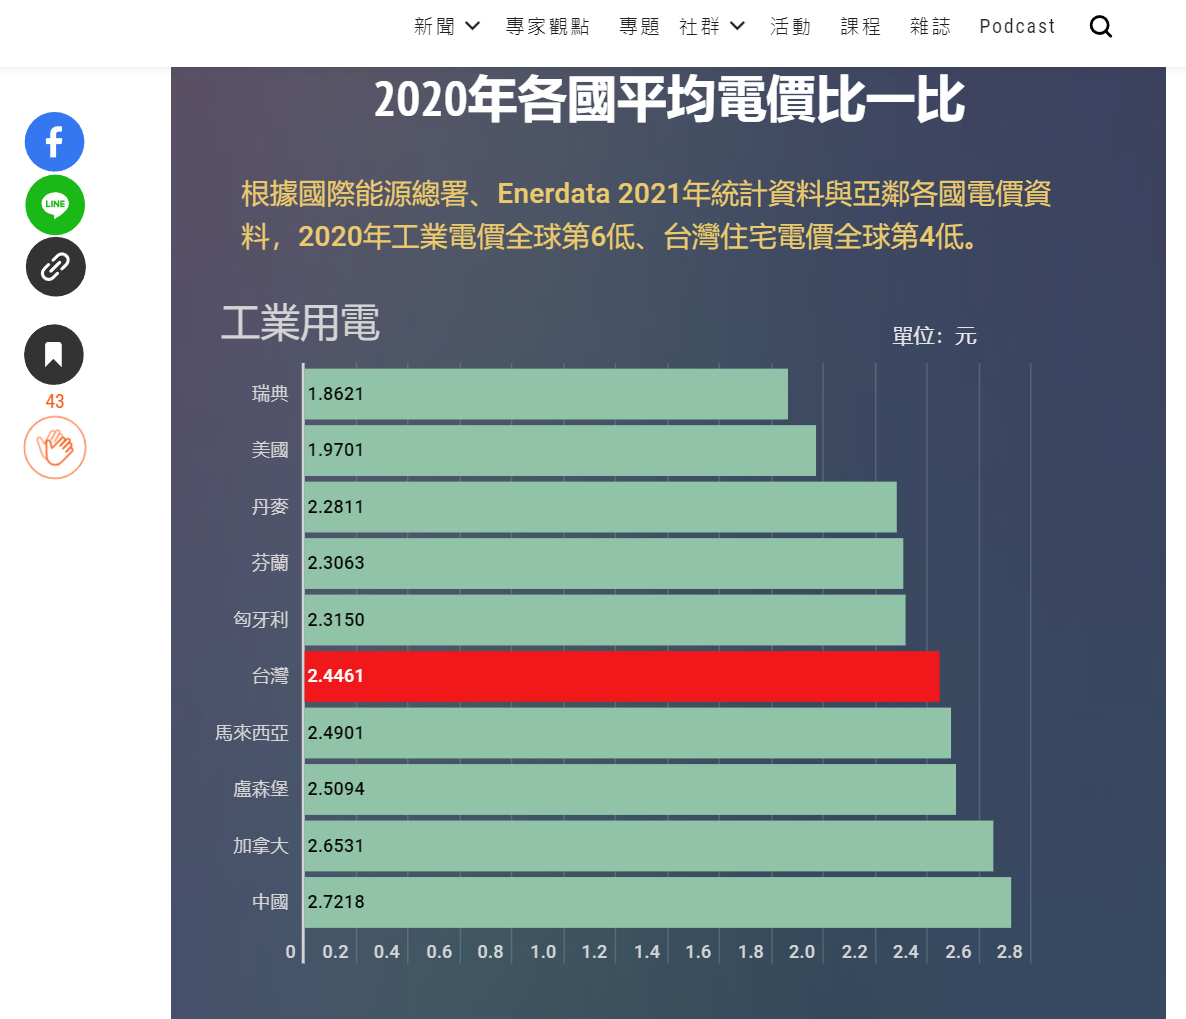Click the 瑞典 bar showing 1.8621
Viewport: 1186px width, 1019px height.
[x=546, y=394]
